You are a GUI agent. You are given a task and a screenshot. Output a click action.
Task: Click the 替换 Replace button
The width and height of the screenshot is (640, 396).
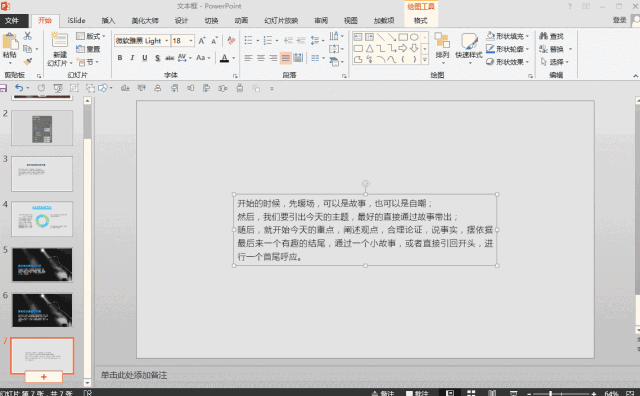pos(555,49)
